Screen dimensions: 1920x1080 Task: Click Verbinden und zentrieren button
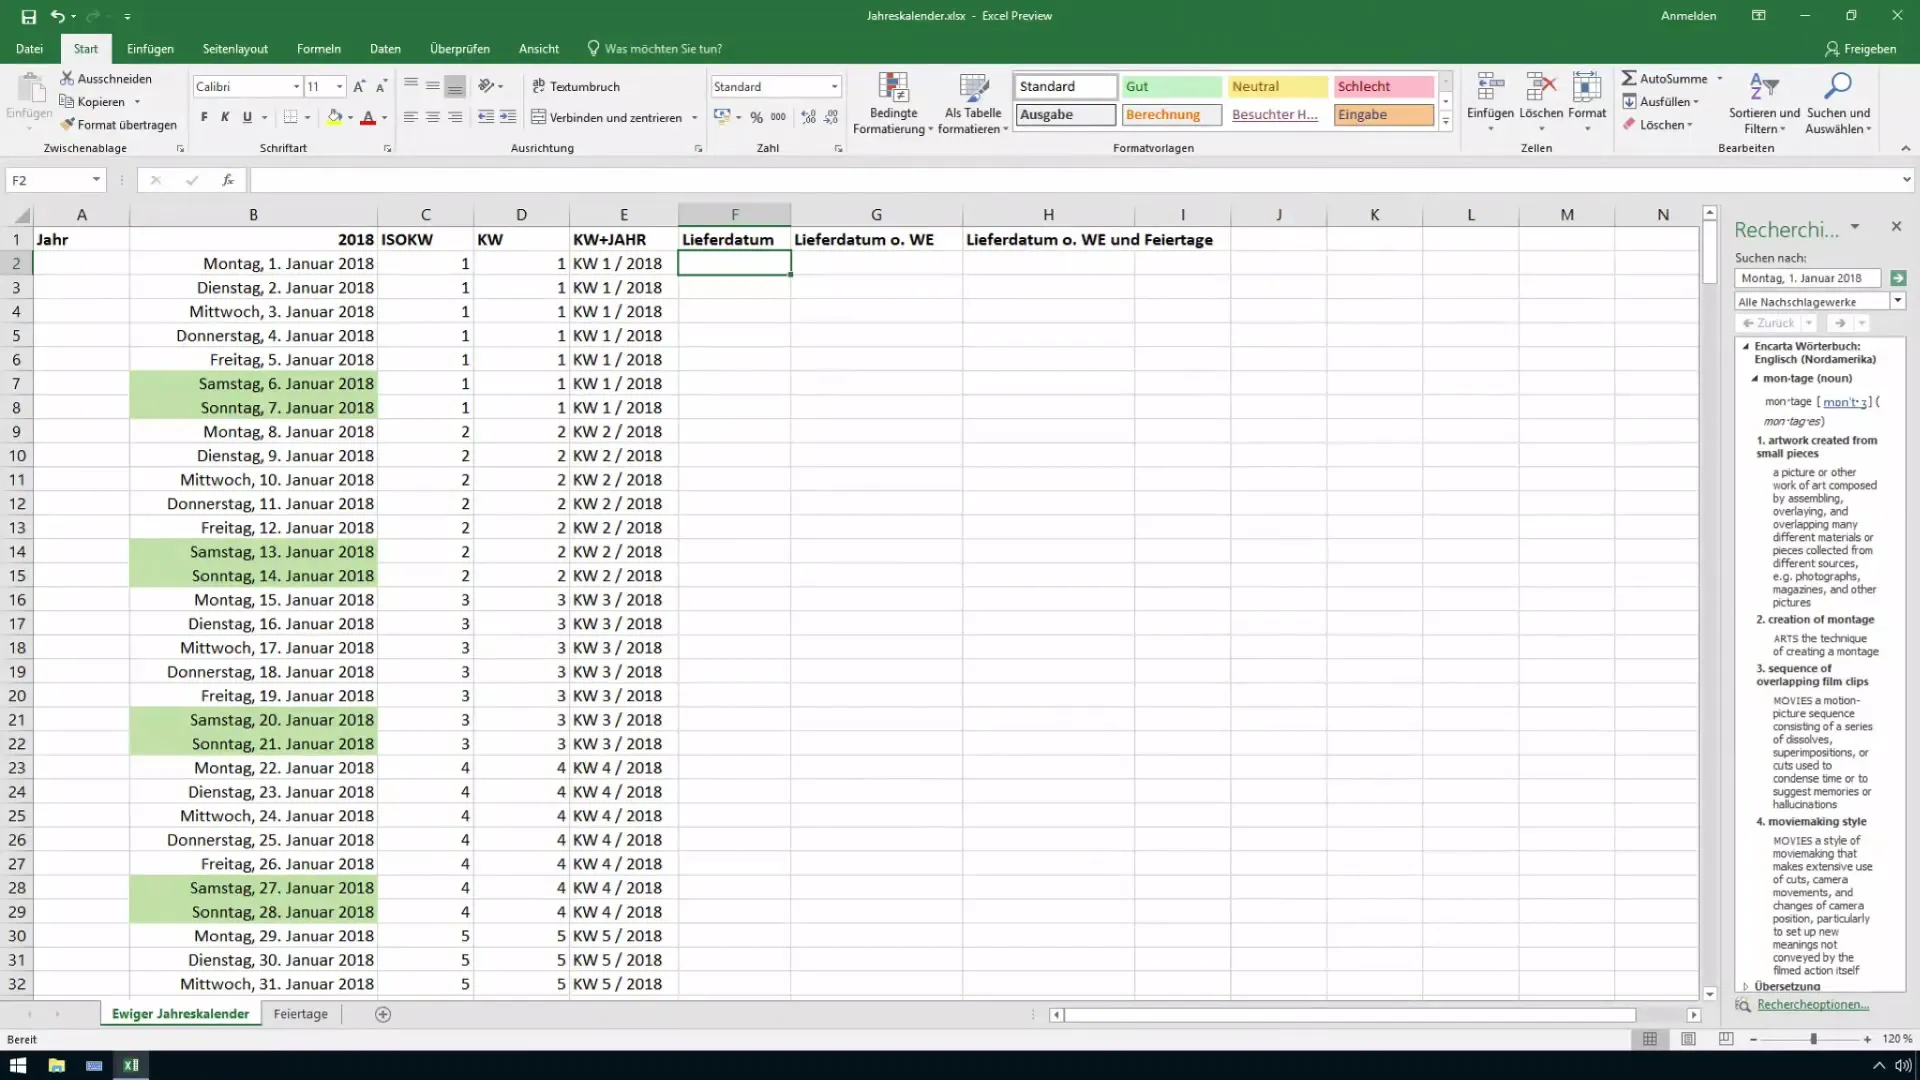606,117
